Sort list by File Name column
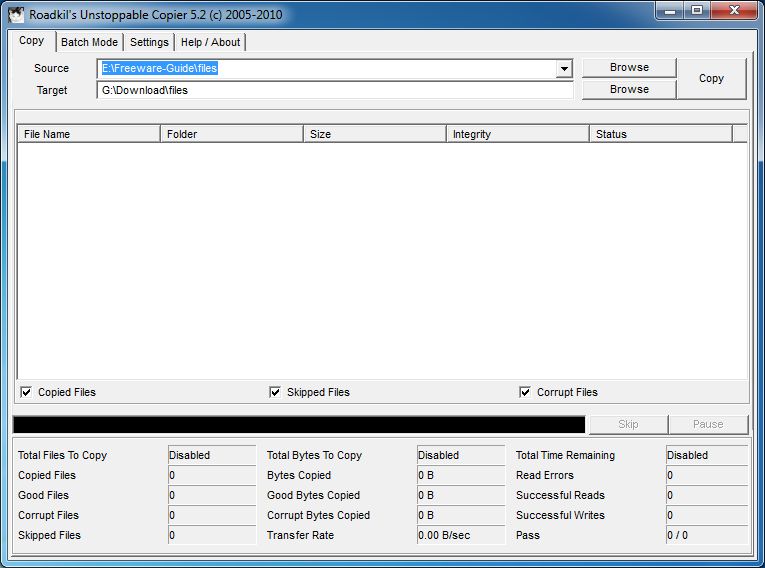765x568 pixels. [x=88, y=134]
